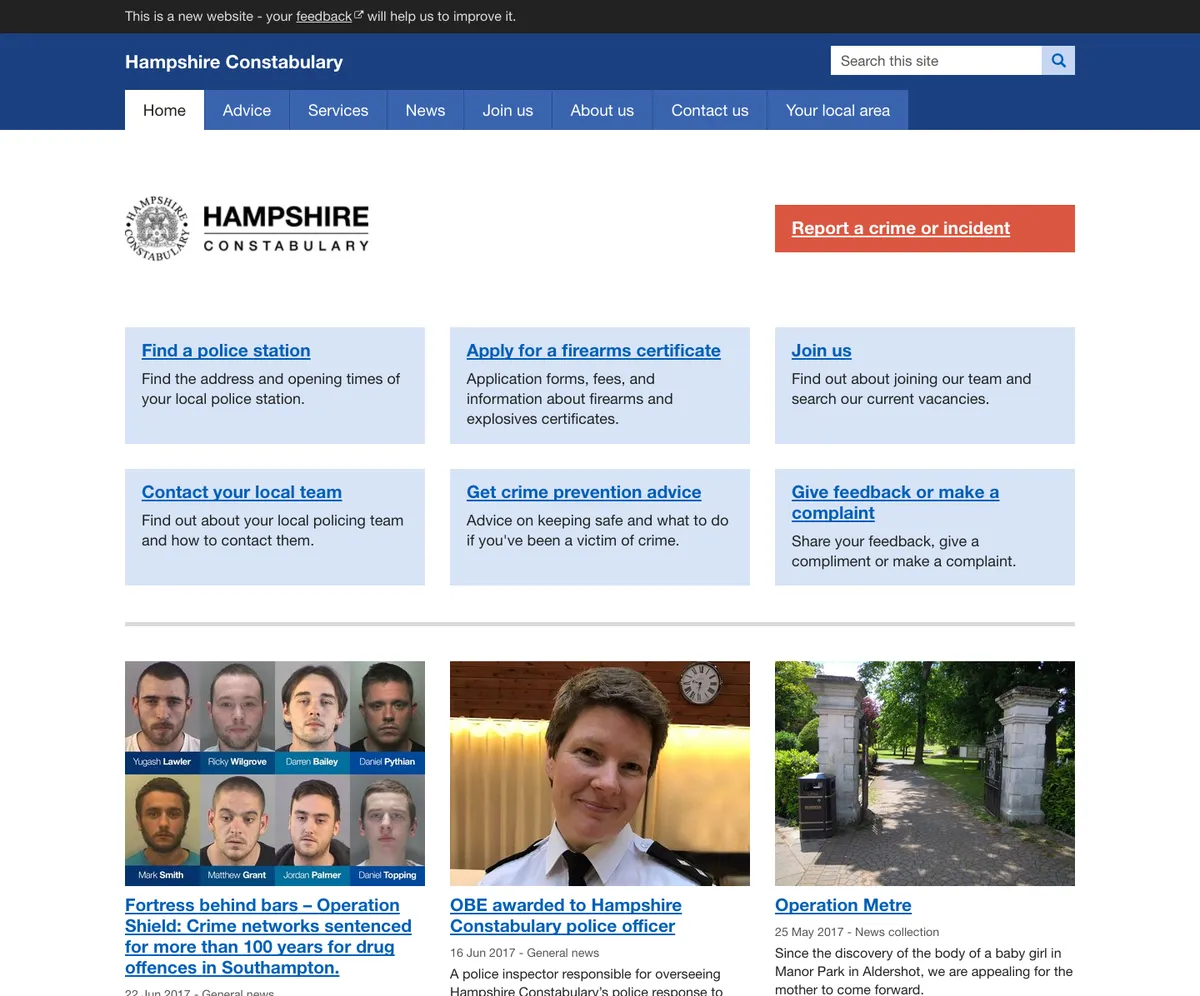Open Apply for a firearms certificate link
The height and width of the screenshot is (996, 1200).
(593, 351)
